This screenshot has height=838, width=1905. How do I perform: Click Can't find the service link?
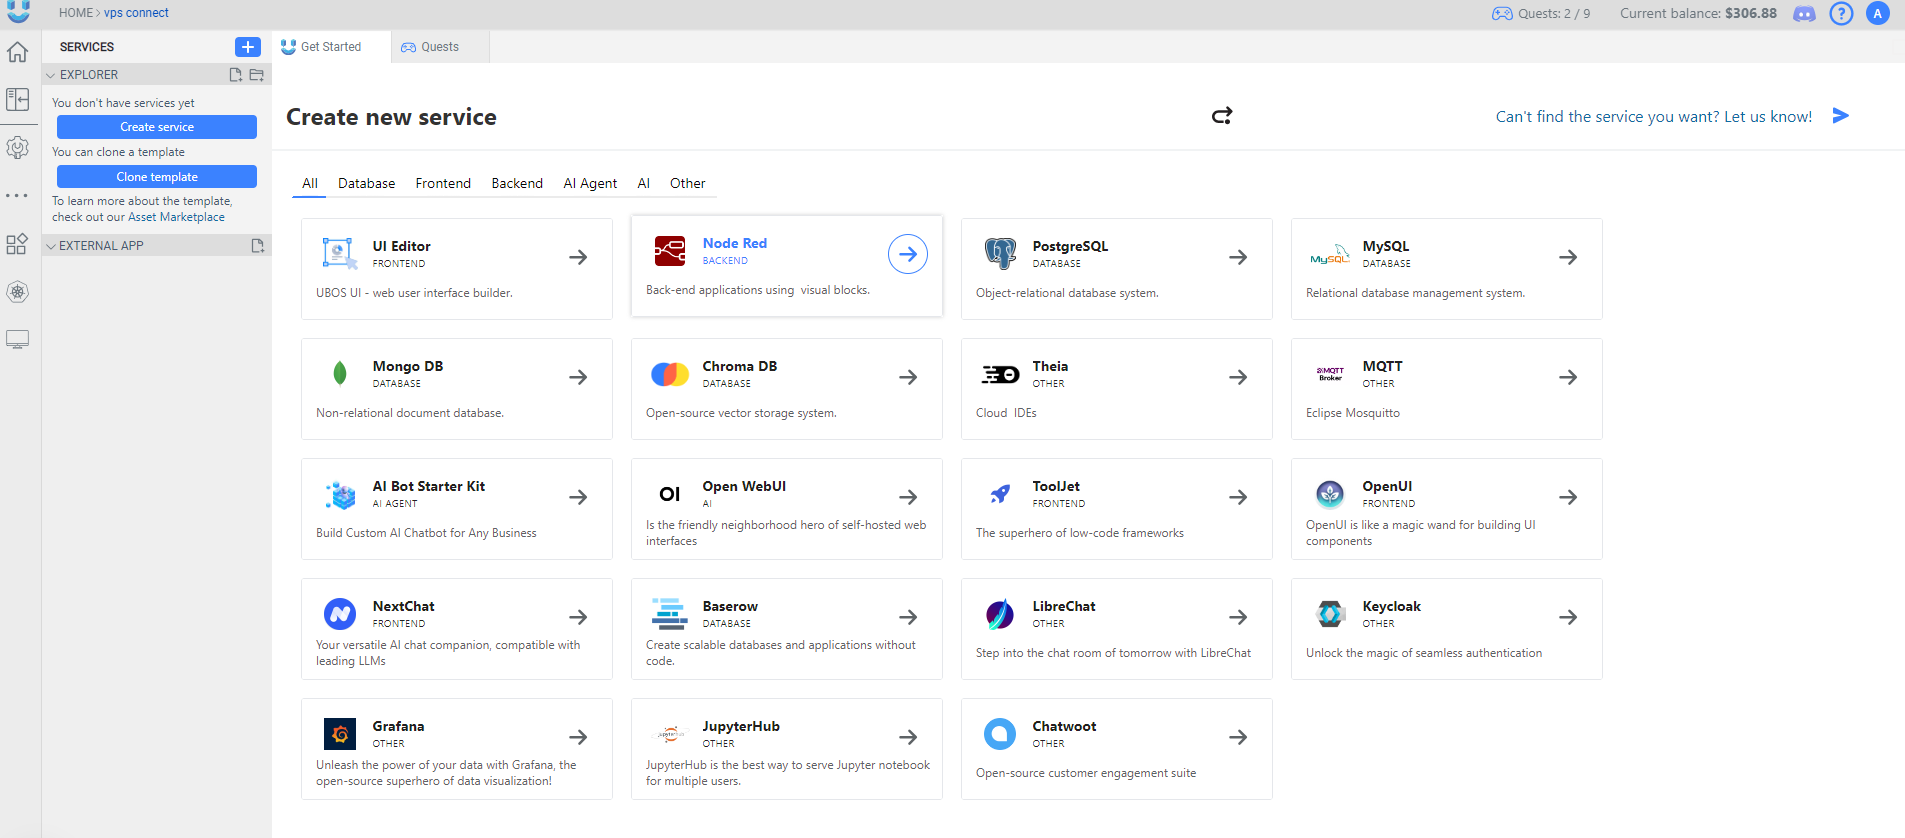1654,116
